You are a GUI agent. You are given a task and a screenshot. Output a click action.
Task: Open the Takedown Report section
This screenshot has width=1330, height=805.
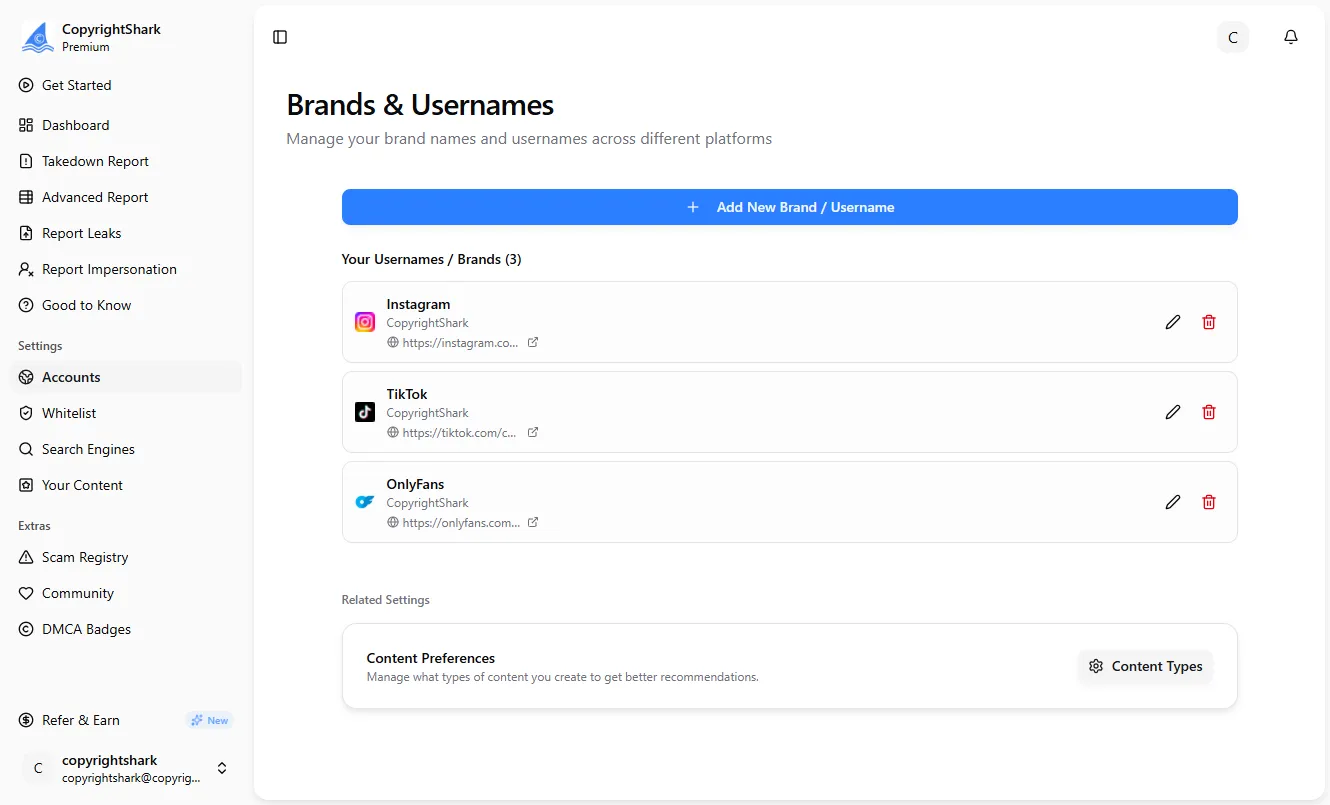pyautogui.click(x=95, y=161)
